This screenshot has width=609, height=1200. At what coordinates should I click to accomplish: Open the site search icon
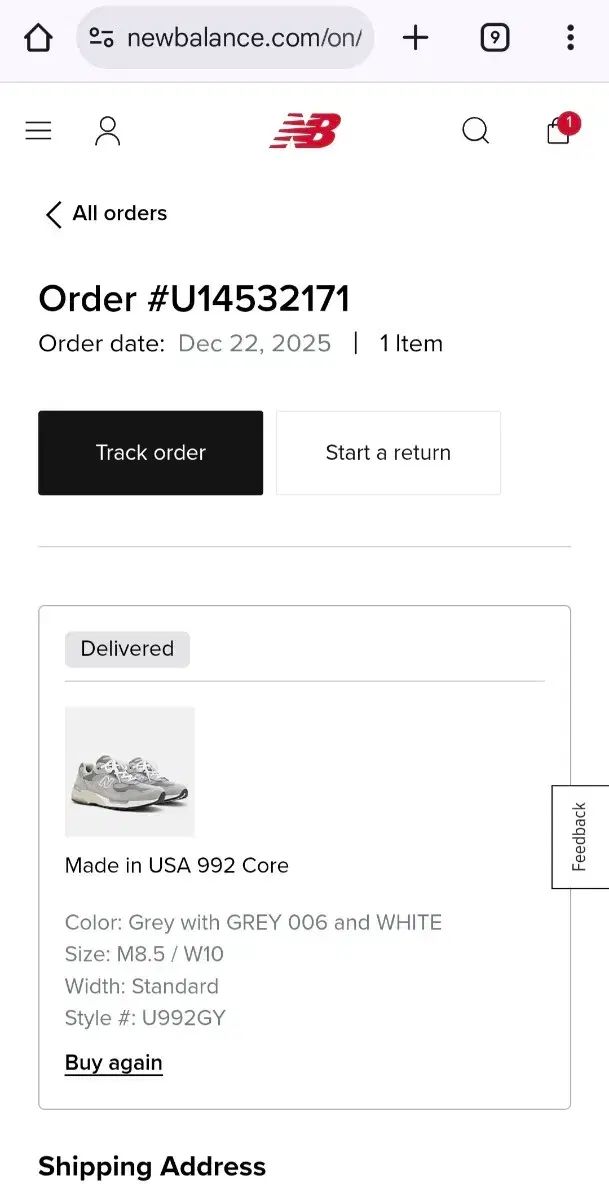click(475, 131)
